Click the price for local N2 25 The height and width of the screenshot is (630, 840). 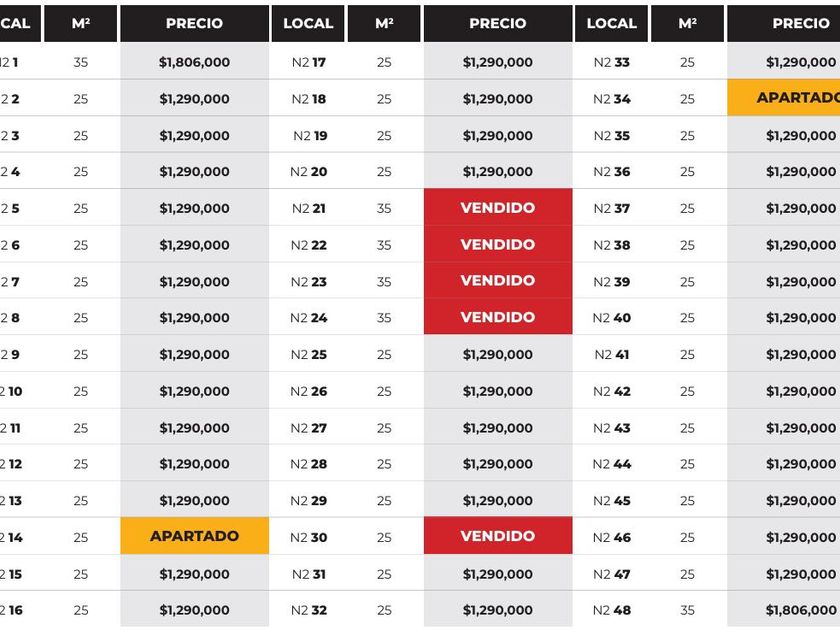tap(498, 355)
